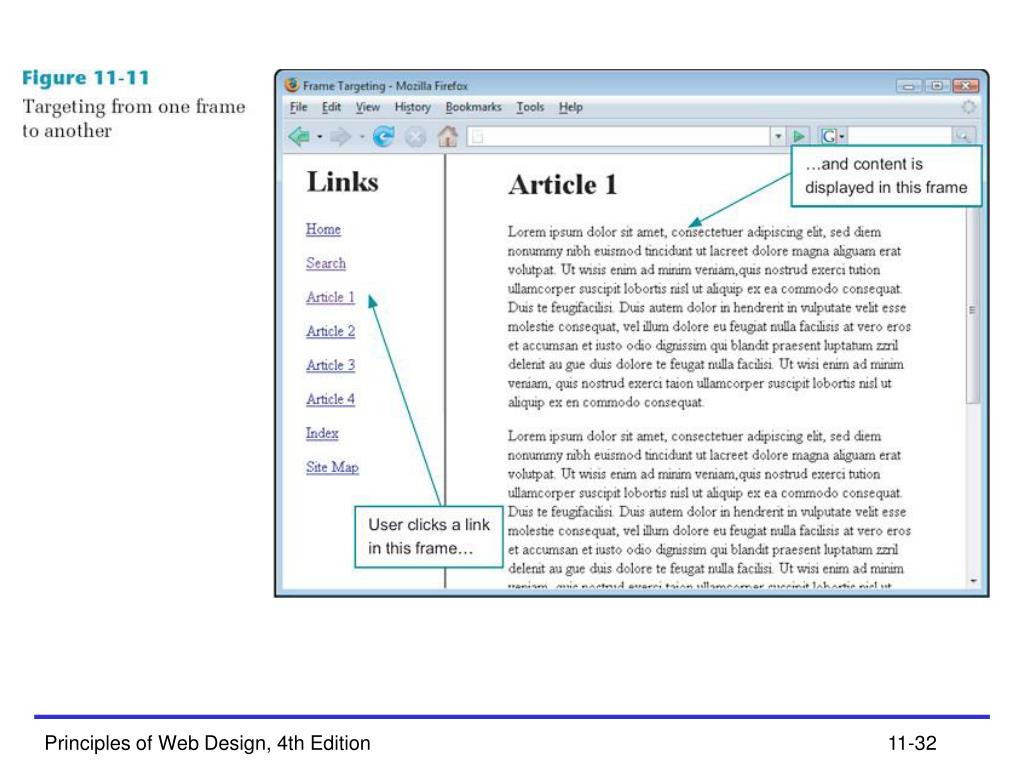Screen dimensions: 1024x768
Task: Click the Google search engine icon
Action: [x=829, y=136]
